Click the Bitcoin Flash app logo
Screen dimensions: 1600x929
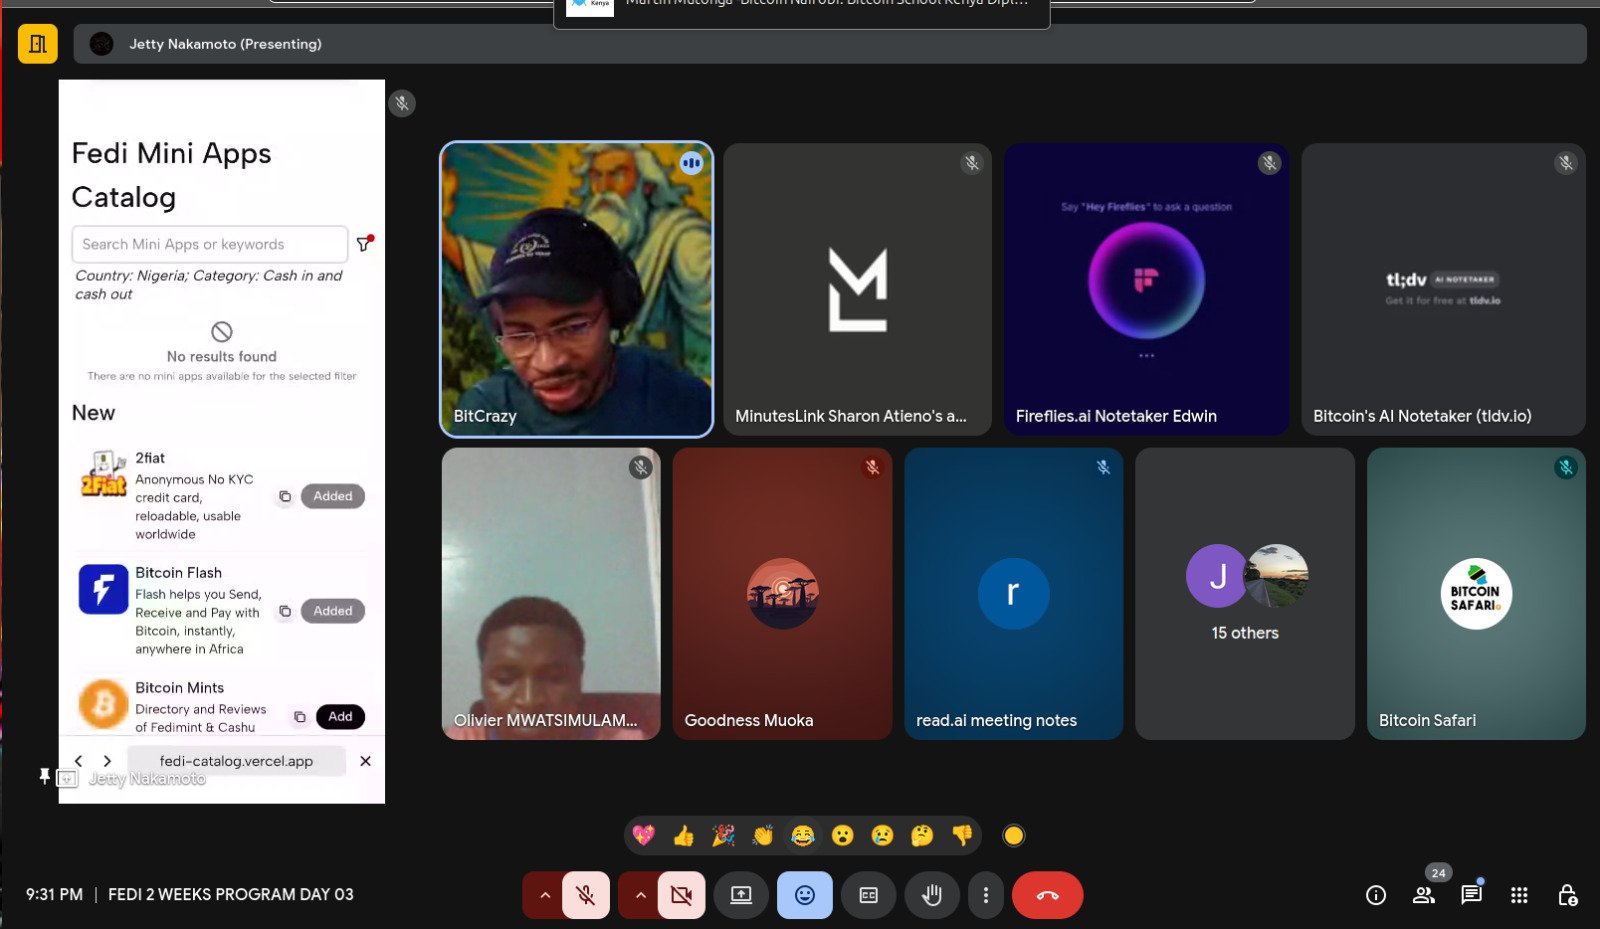coord(103,589)
